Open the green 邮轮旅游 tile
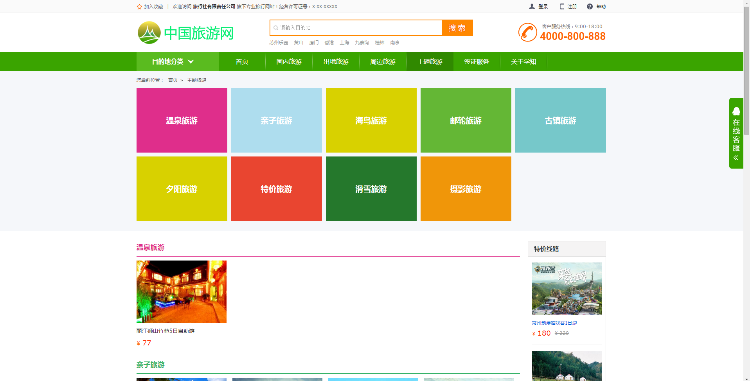 (466, 120)
